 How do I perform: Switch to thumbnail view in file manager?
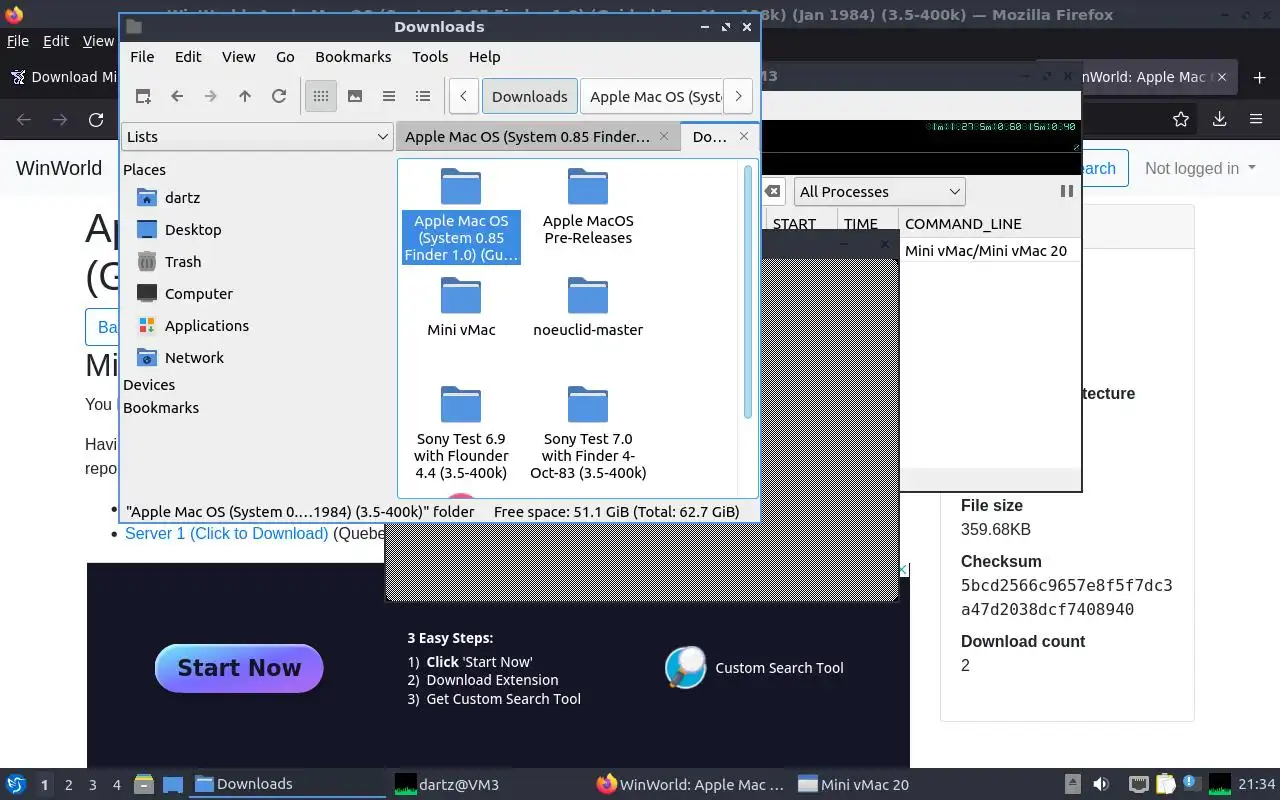pos(355,96)
